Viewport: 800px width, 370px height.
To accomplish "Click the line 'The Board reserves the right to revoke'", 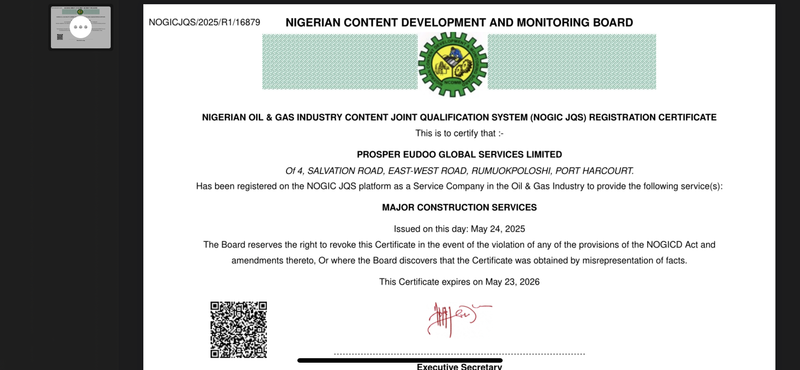I will [x=459, y=245].
